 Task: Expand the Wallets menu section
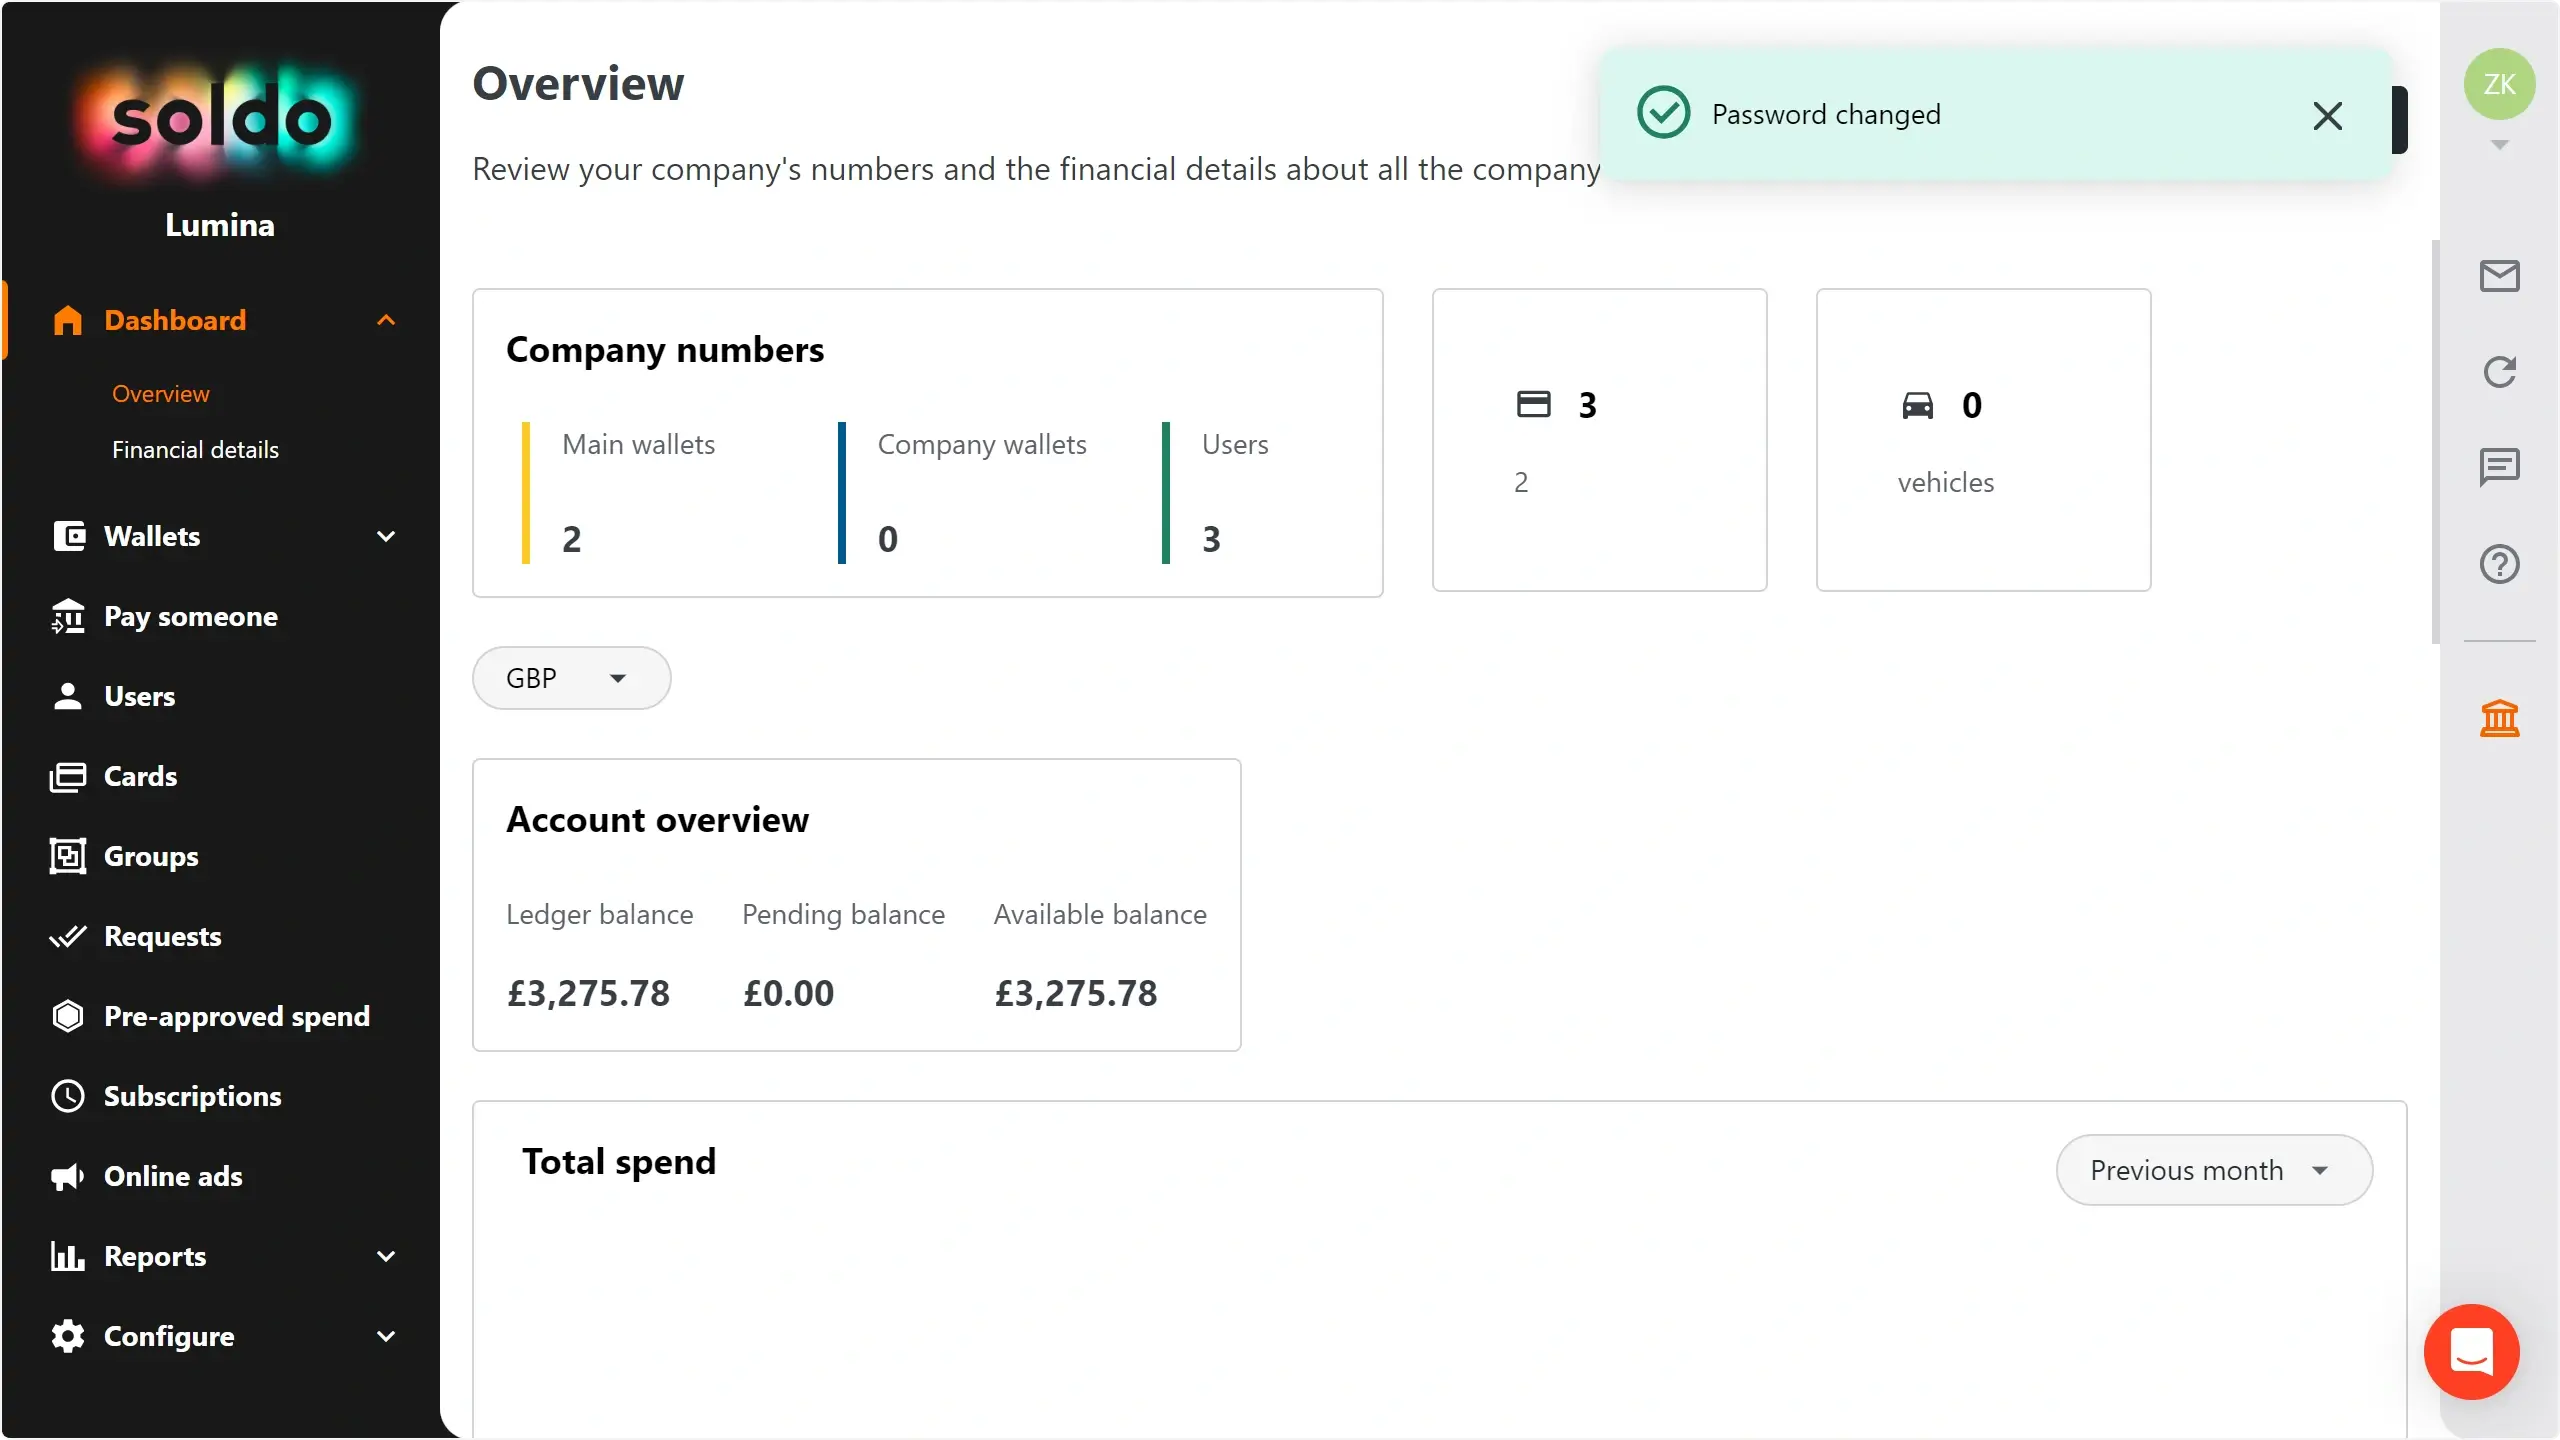(222, 536)
